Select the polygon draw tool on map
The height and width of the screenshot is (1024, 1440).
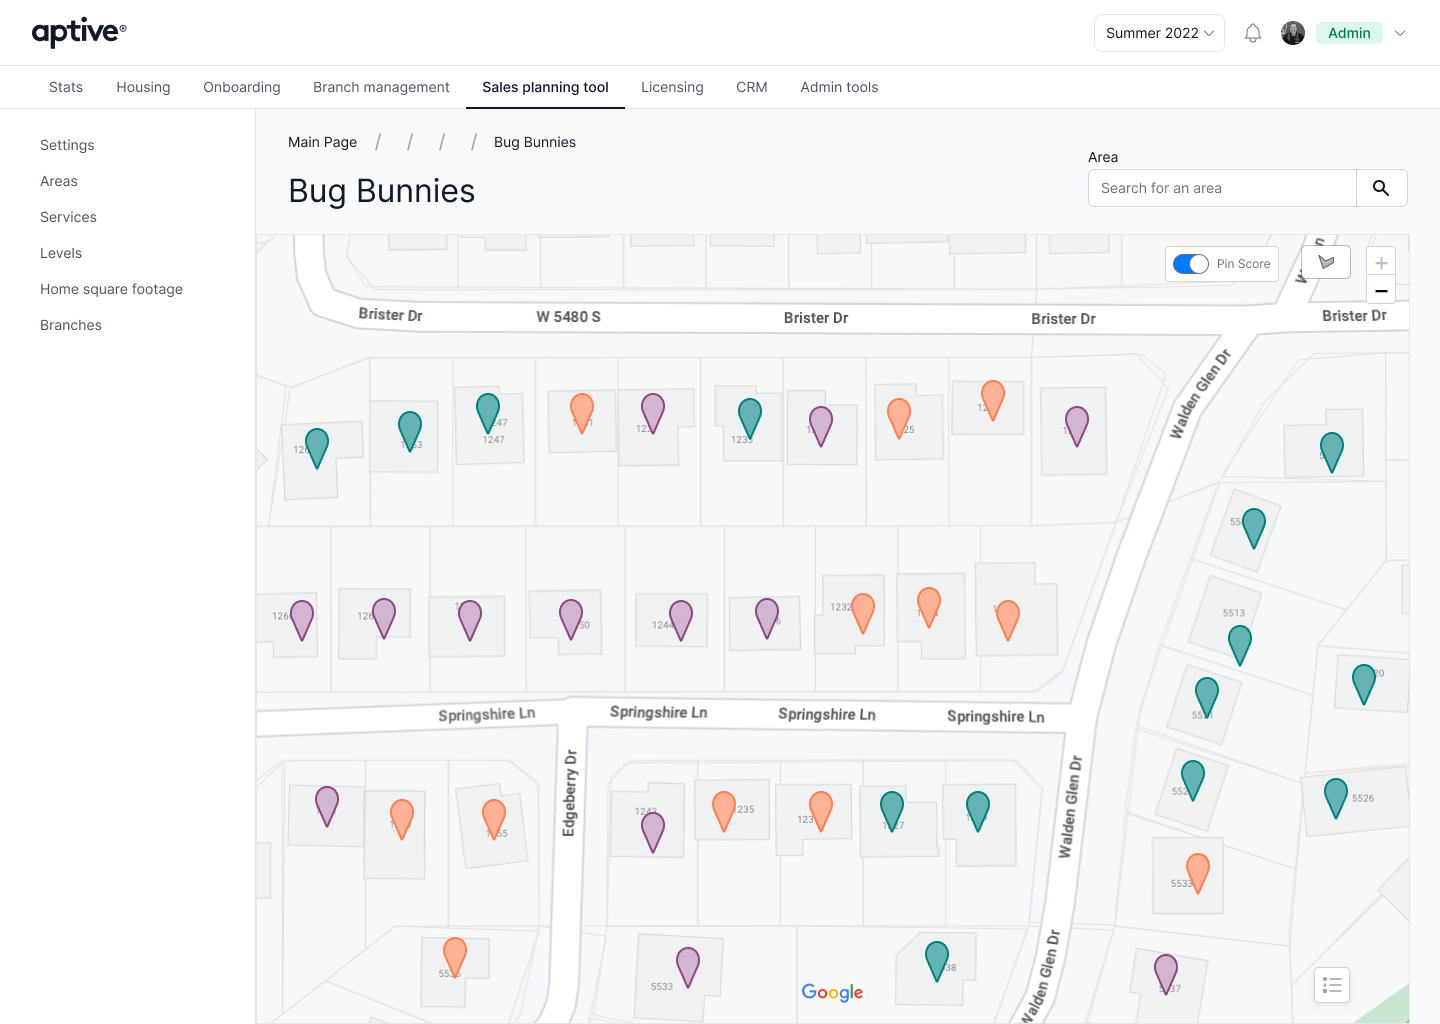pos(1326,262)
